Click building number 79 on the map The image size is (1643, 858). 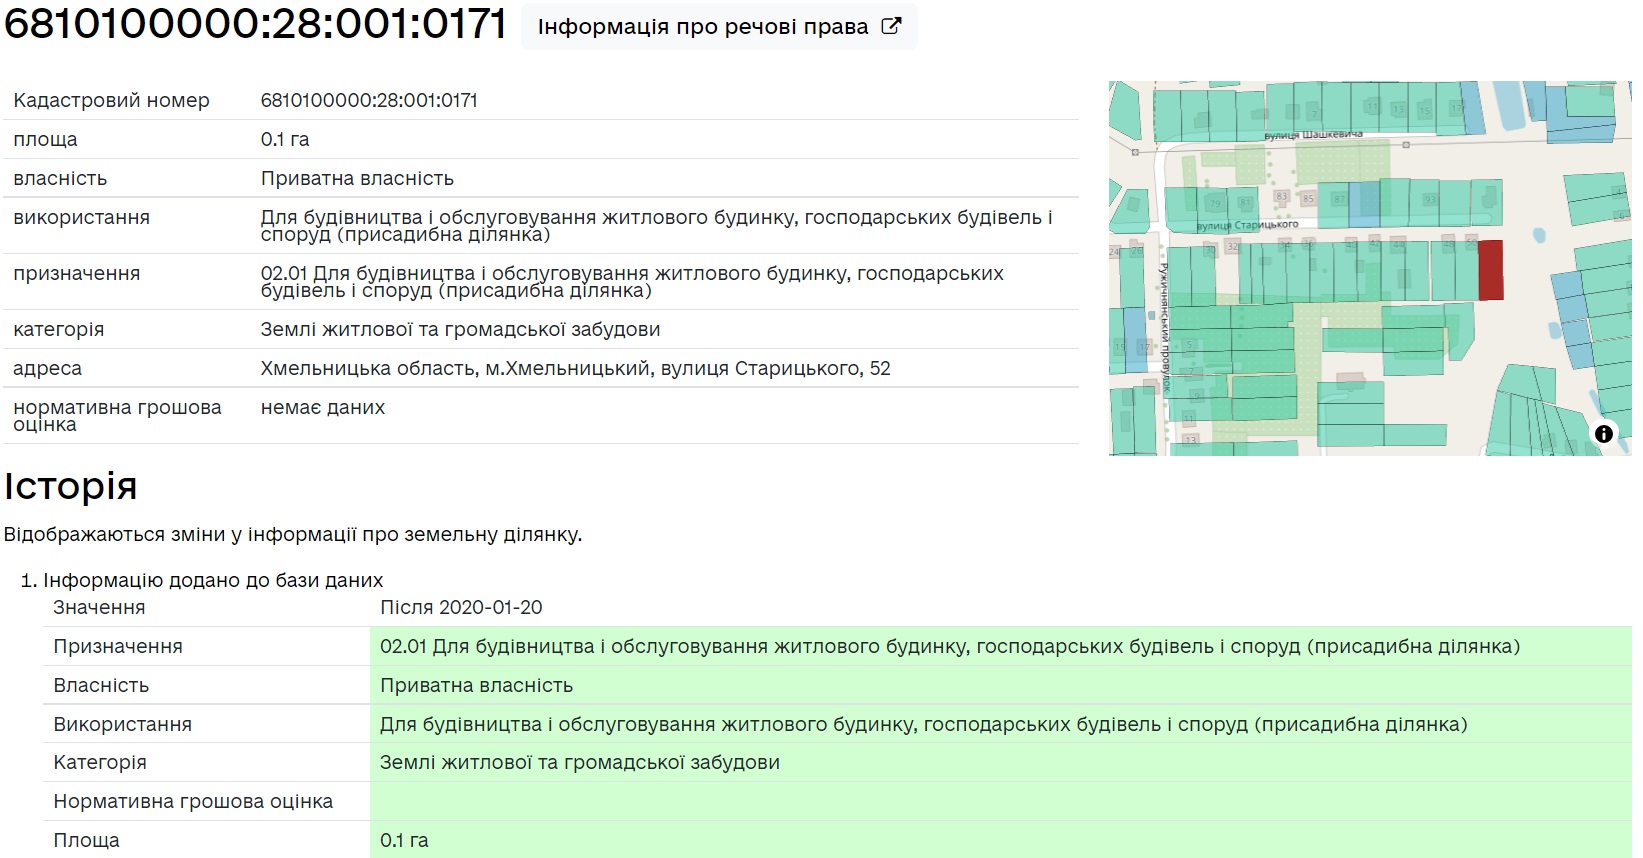pyautogui.click(x=1215, y=203)
